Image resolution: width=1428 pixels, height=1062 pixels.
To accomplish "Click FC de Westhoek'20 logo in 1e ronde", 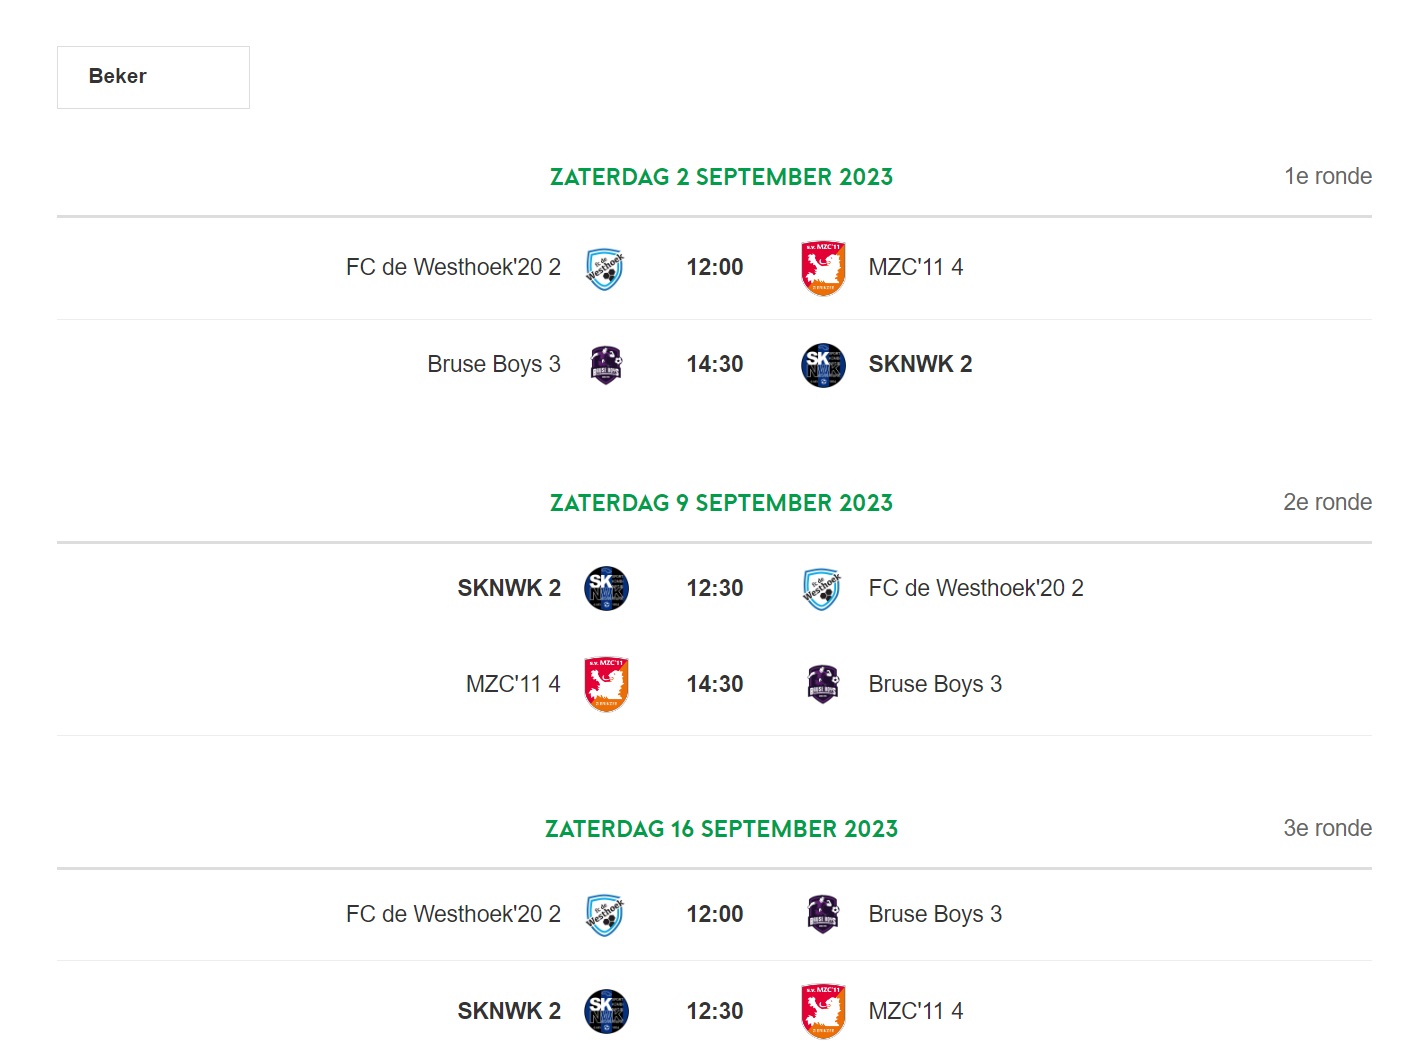I will [x=605, y=269].
